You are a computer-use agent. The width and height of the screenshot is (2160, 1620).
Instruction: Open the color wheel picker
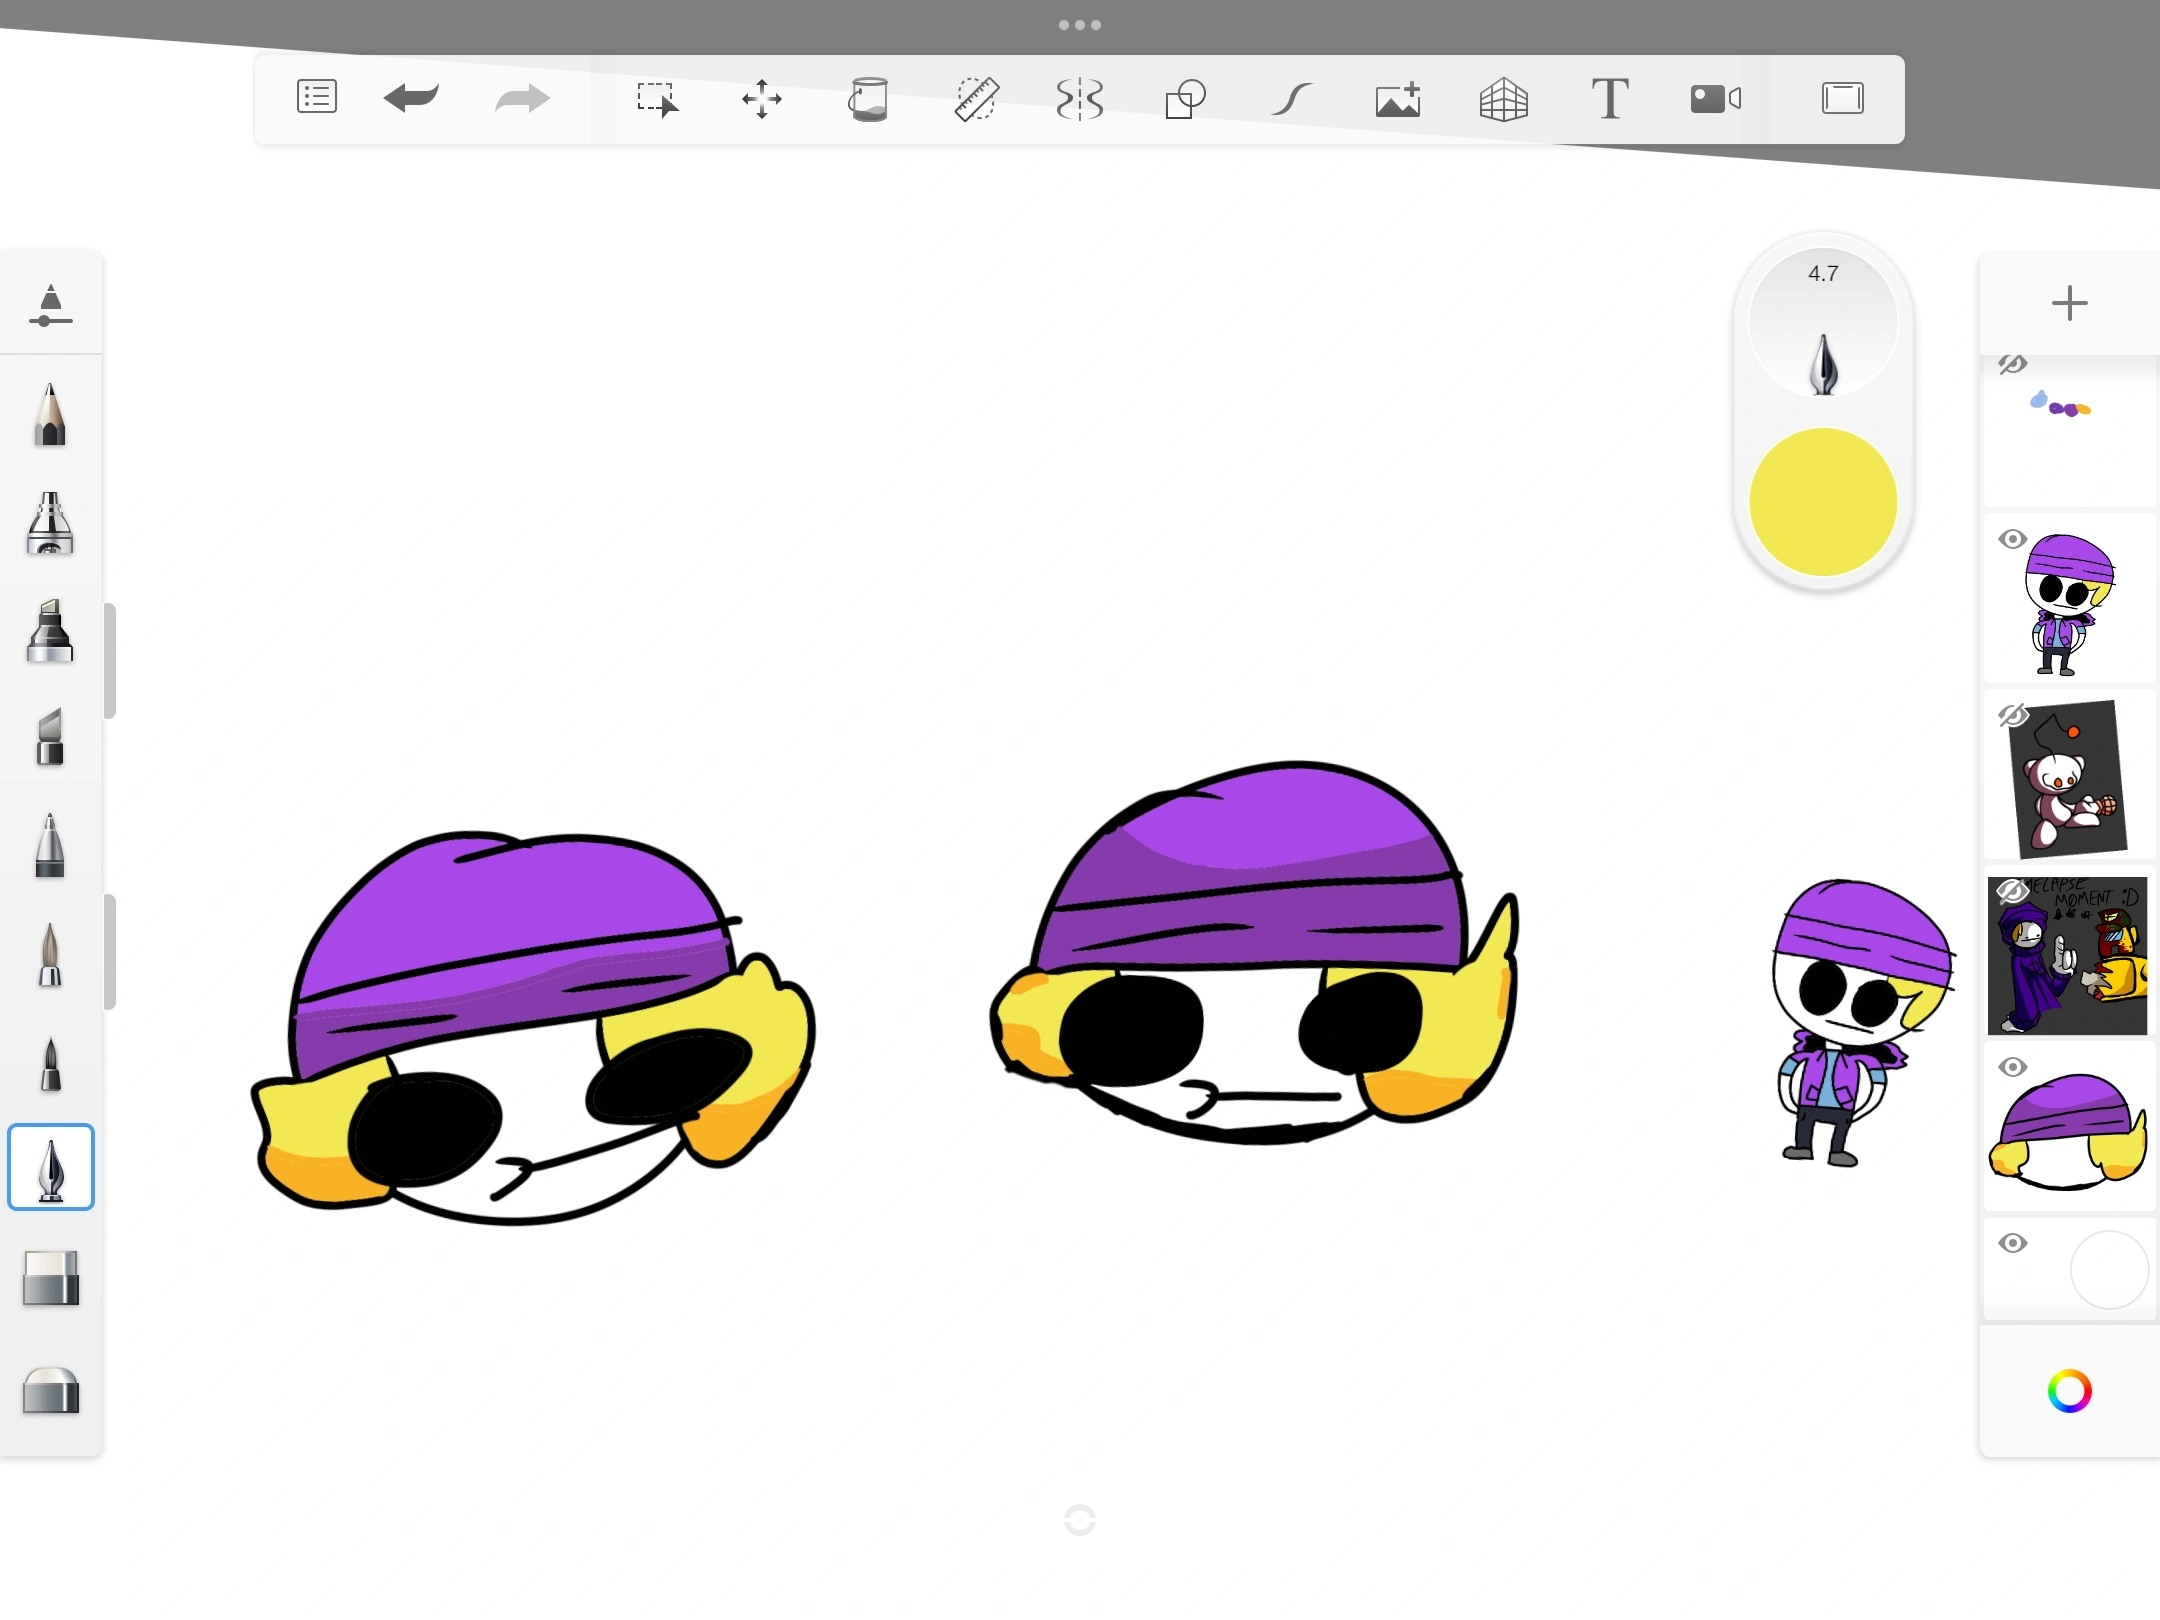2070,1392
